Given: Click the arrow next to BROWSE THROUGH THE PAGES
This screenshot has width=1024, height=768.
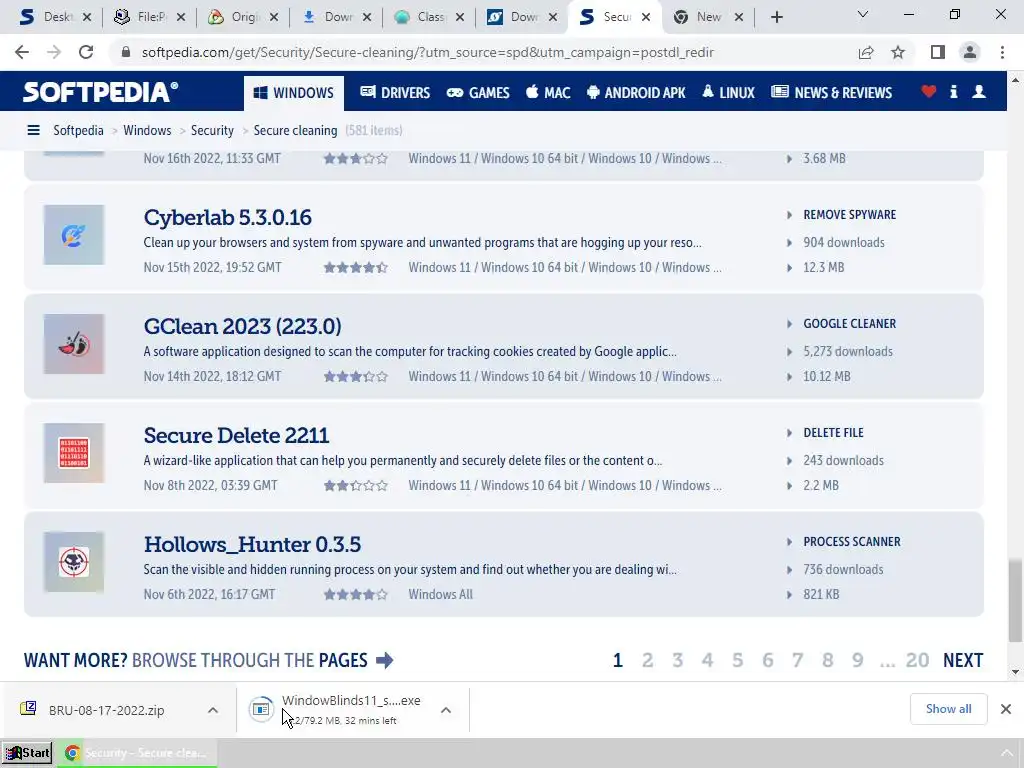Looking at the screenshot, I should click(x=385, y=660).
